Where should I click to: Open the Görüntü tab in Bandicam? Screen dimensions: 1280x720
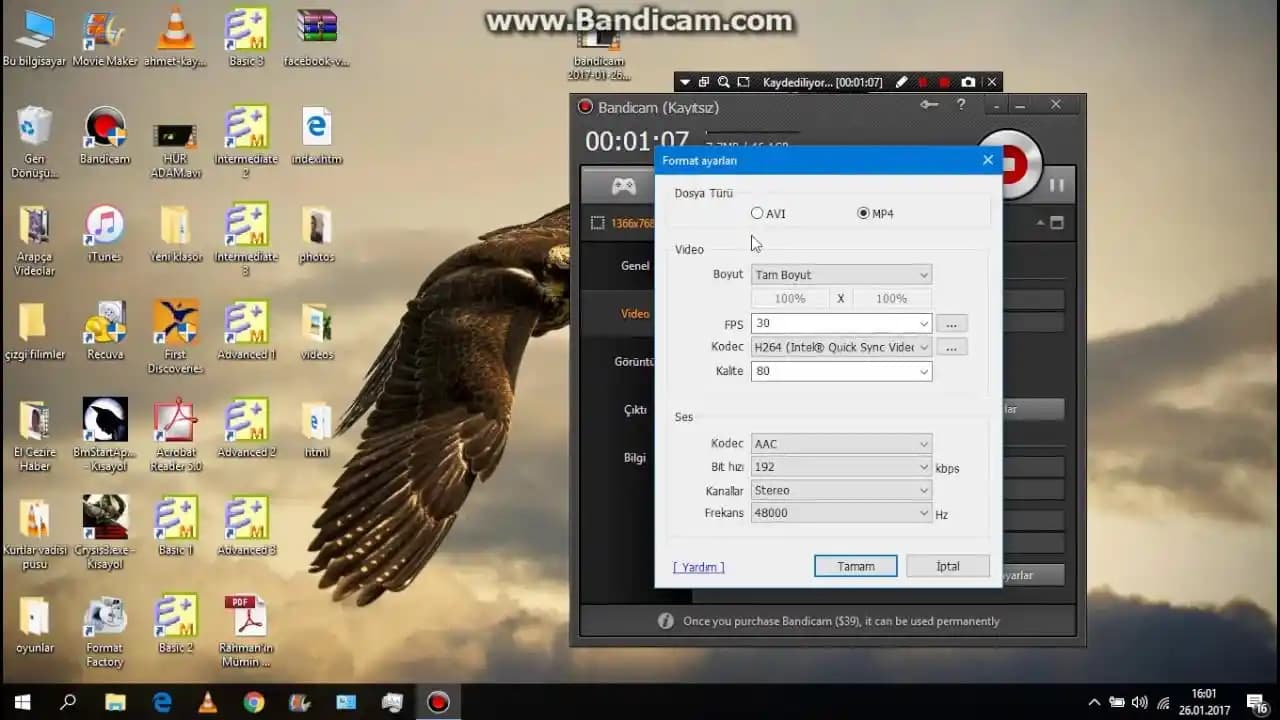[x=633, y=362]
